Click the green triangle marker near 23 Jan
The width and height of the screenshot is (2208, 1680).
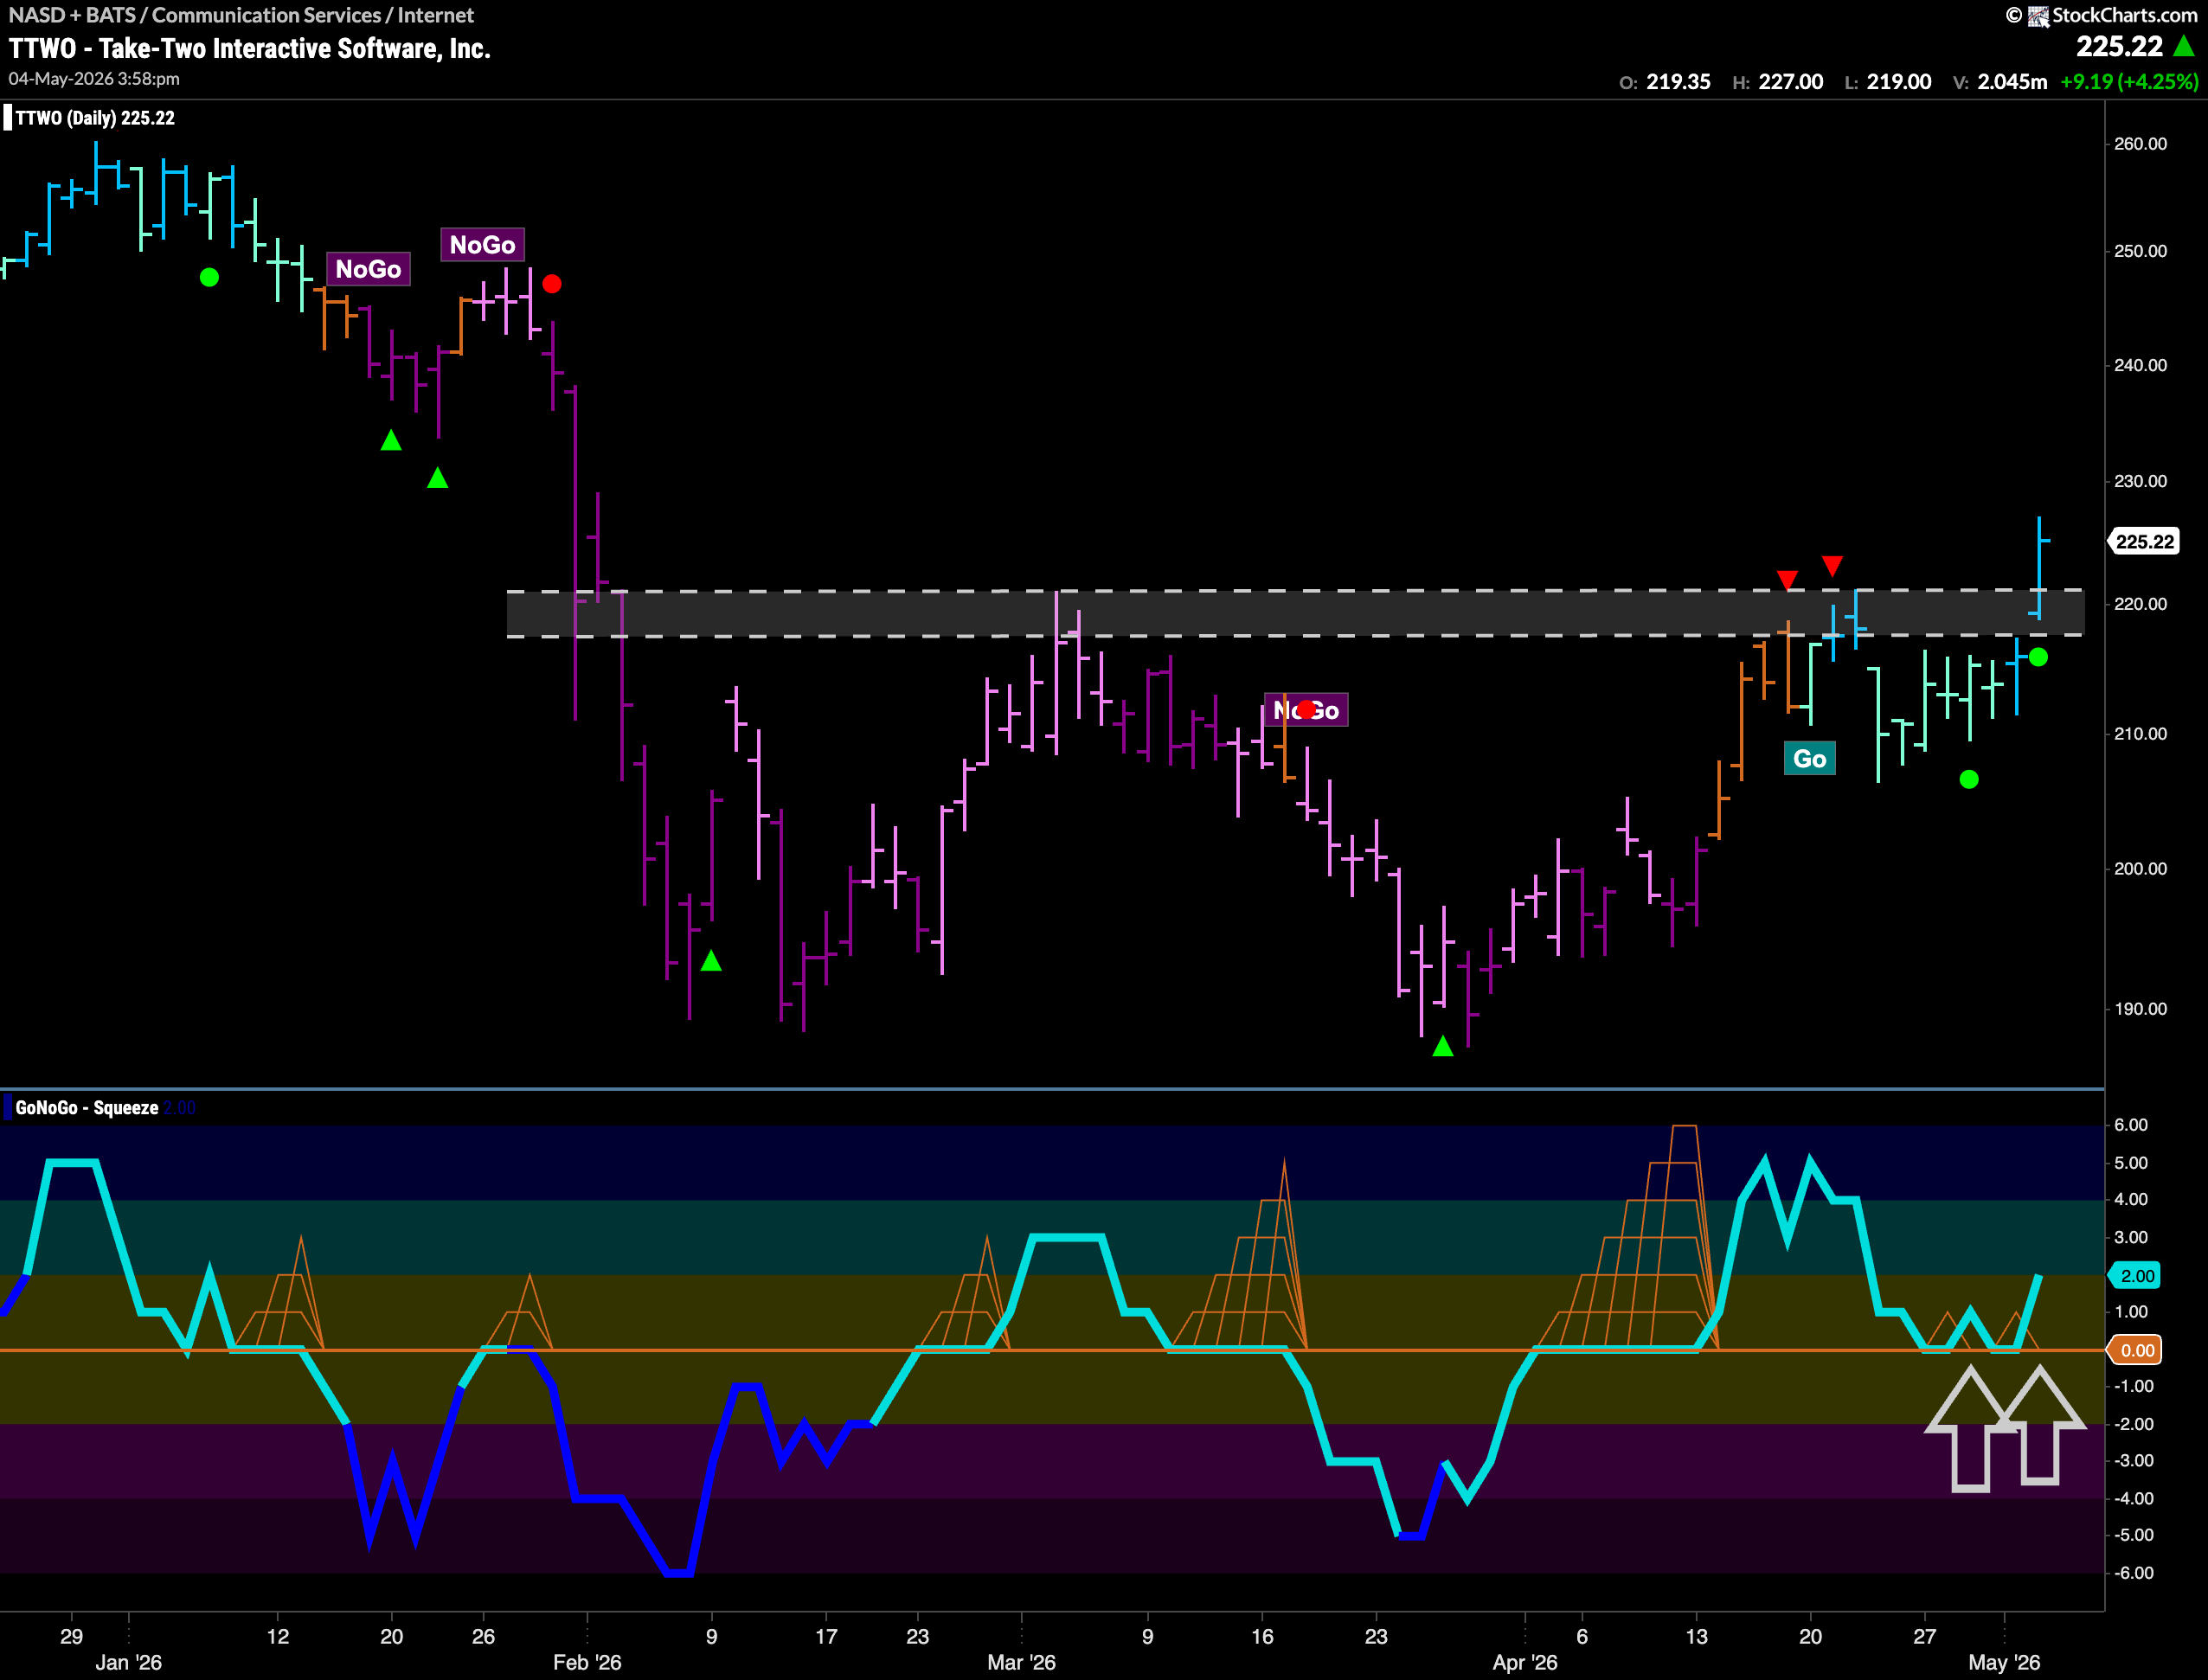437,478
